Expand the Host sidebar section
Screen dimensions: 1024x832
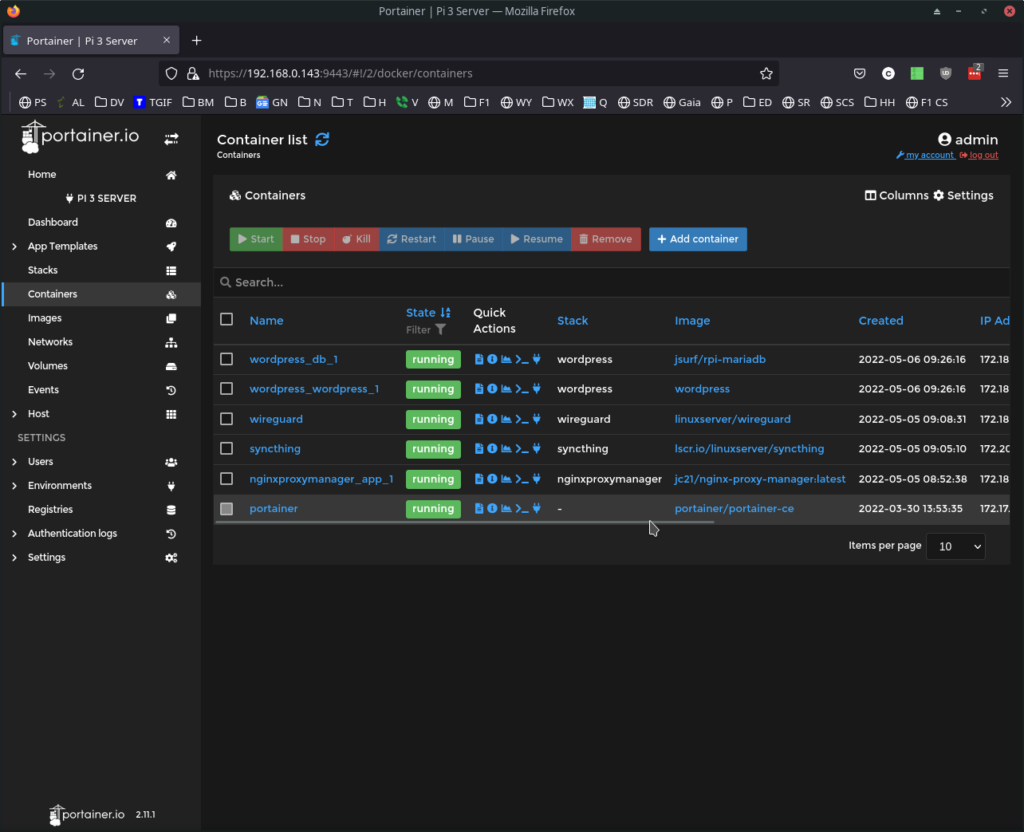(x=14, y=413)
